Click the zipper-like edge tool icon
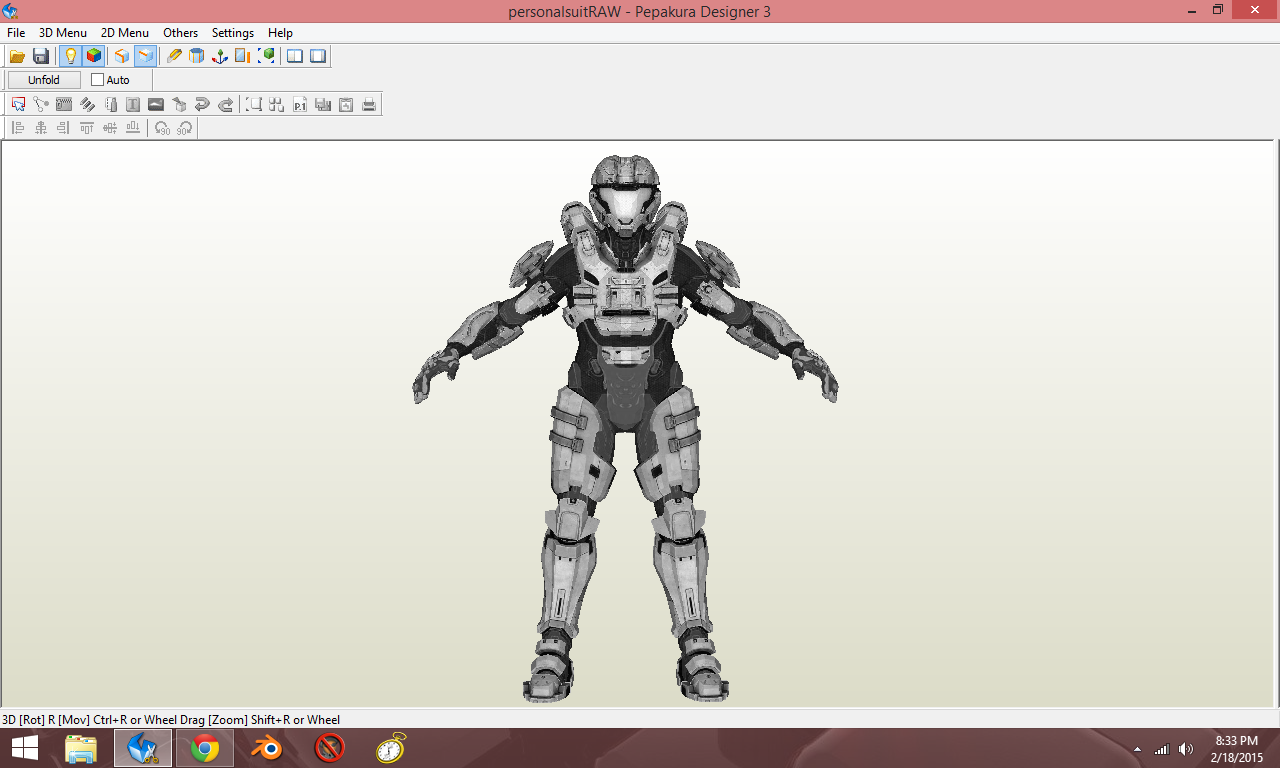This screenshot has width=1280, height=768. pyautogui.click(x=64, y=104)
